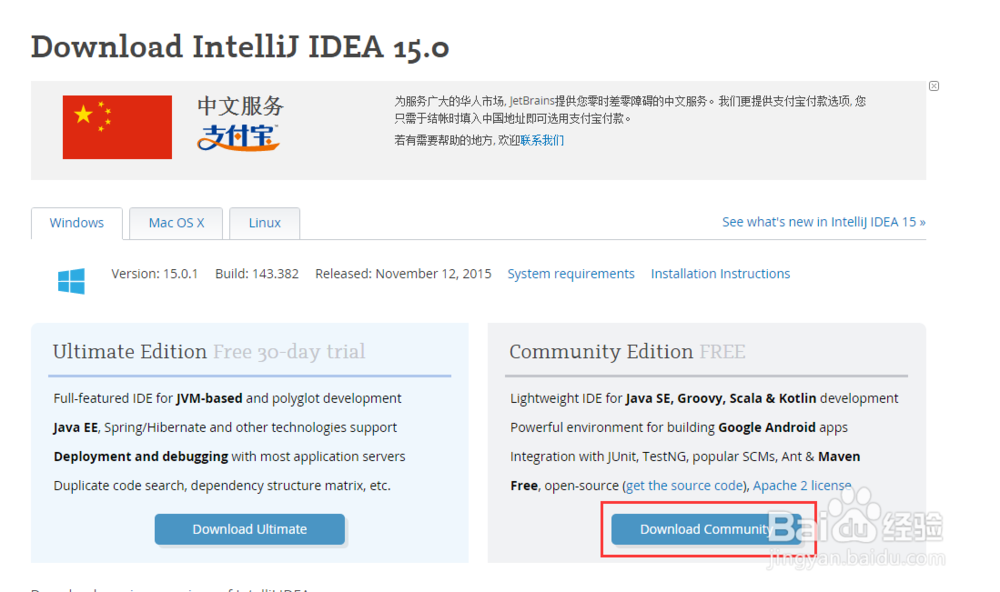Click Download Community button
Image resolution: width=1000 pixels, height=592 pixels.
click(x=706, y=529)
